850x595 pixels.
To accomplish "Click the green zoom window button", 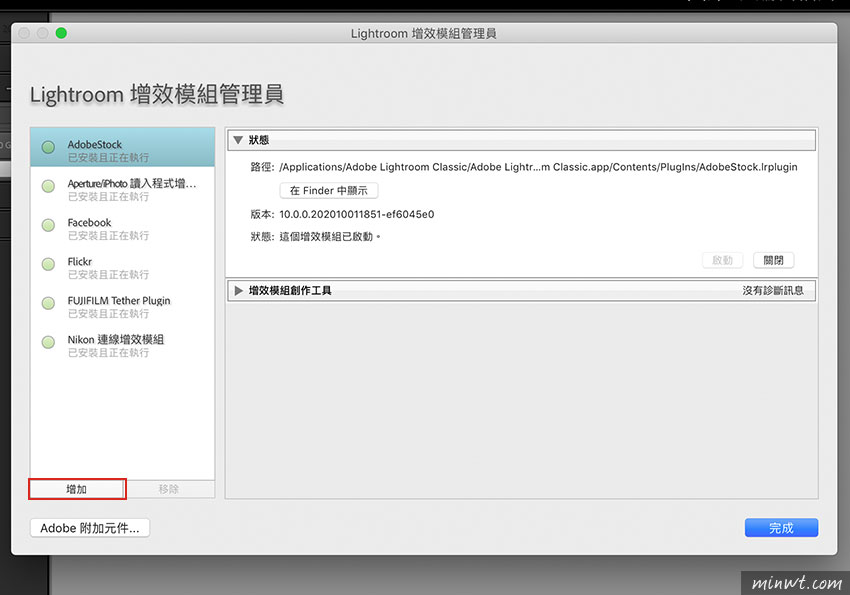I will pos(61,33).
